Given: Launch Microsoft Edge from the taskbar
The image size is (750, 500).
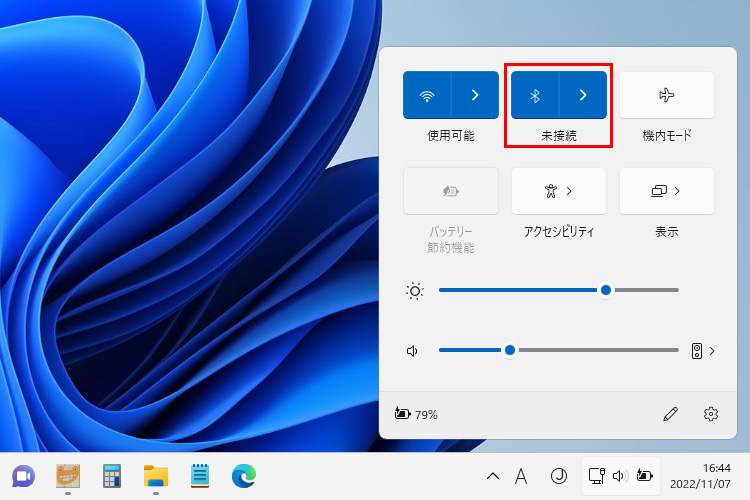Looking at the screenshot, I should [x=243, y=475].
